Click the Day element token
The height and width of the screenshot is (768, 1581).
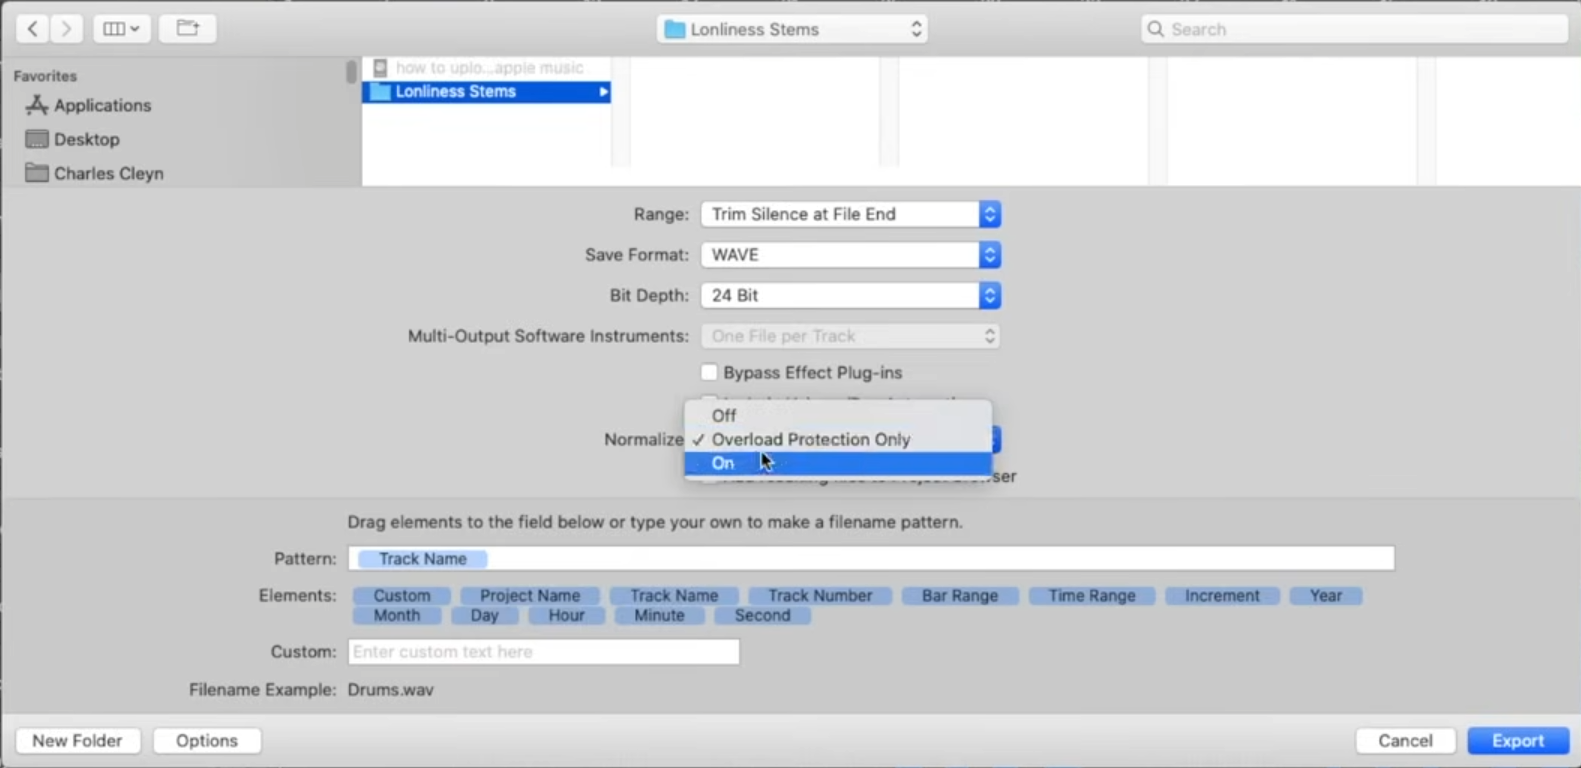(x=484, y=615)
